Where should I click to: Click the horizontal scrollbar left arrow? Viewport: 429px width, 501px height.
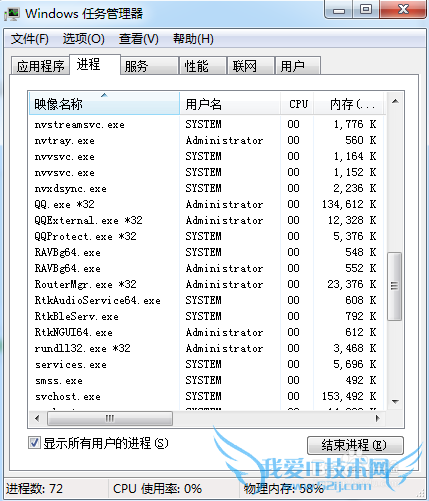(x=37, y=418)
